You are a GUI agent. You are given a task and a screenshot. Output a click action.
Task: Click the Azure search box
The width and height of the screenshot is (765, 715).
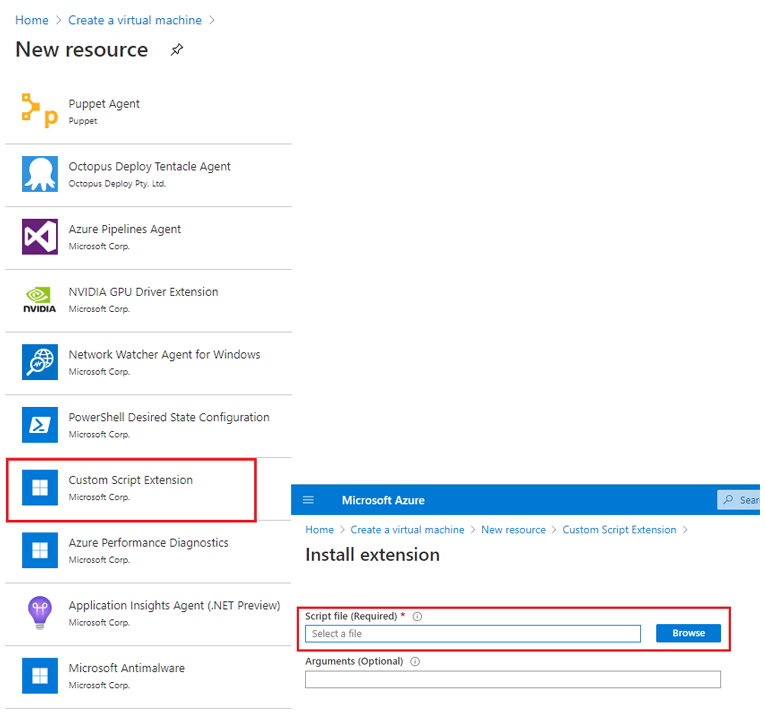click(742, 500)
